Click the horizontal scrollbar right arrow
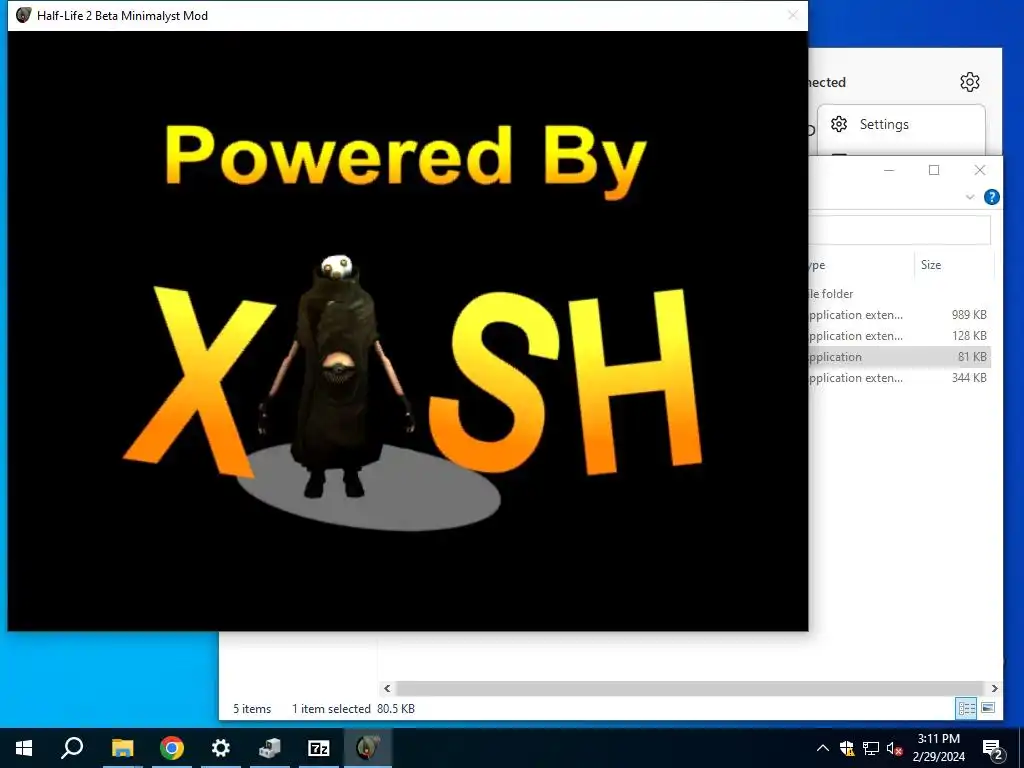This screenshot has width=1024, height=768. 994,688
